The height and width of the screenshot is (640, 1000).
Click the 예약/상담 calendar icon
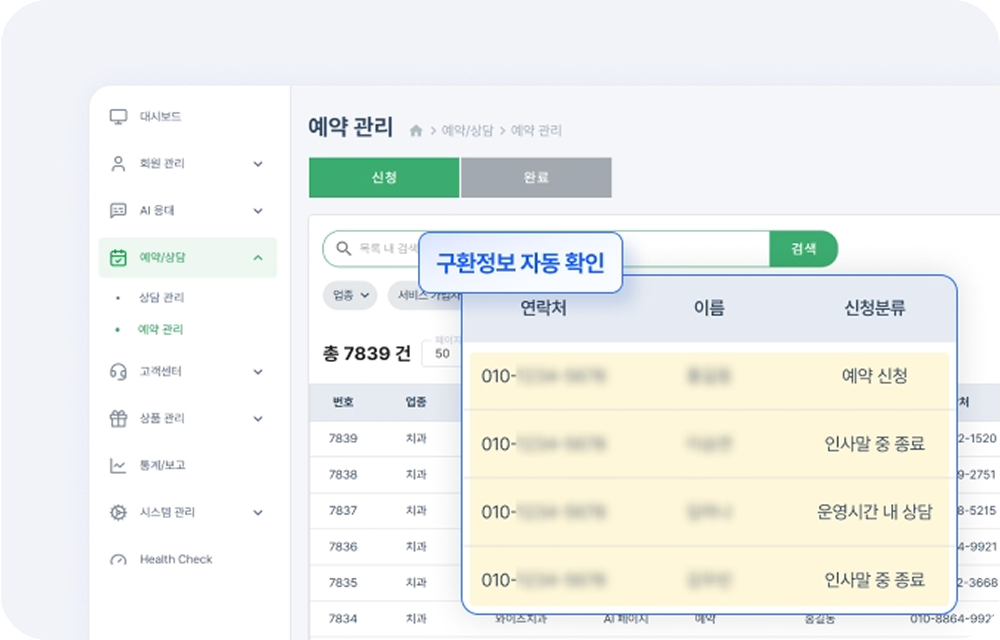(118, 258)
